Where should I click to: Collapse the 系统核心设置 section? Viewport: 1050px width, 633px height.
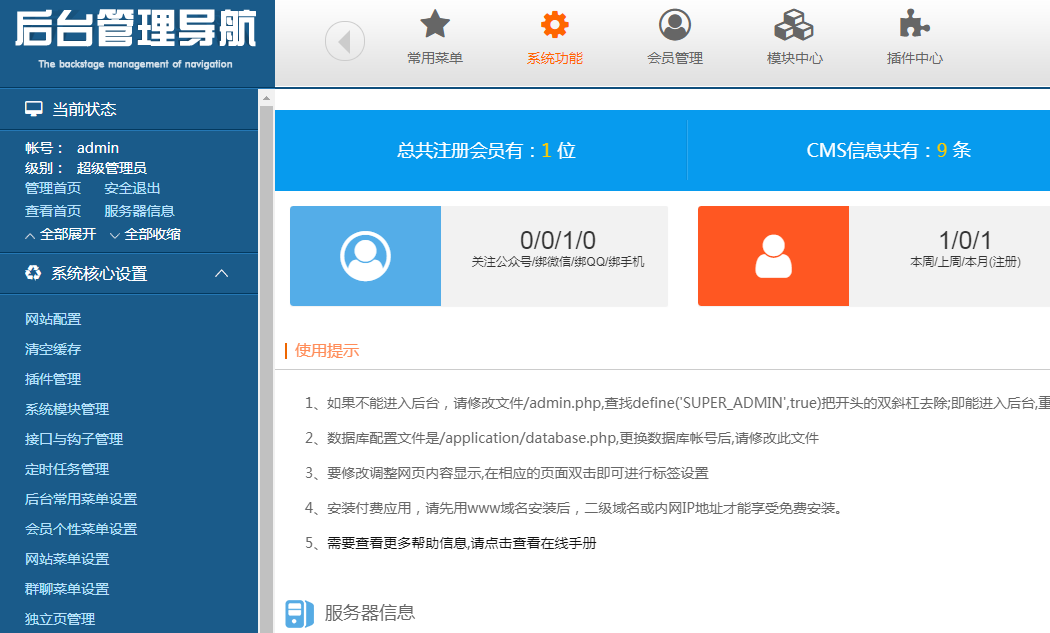point(222,273)
